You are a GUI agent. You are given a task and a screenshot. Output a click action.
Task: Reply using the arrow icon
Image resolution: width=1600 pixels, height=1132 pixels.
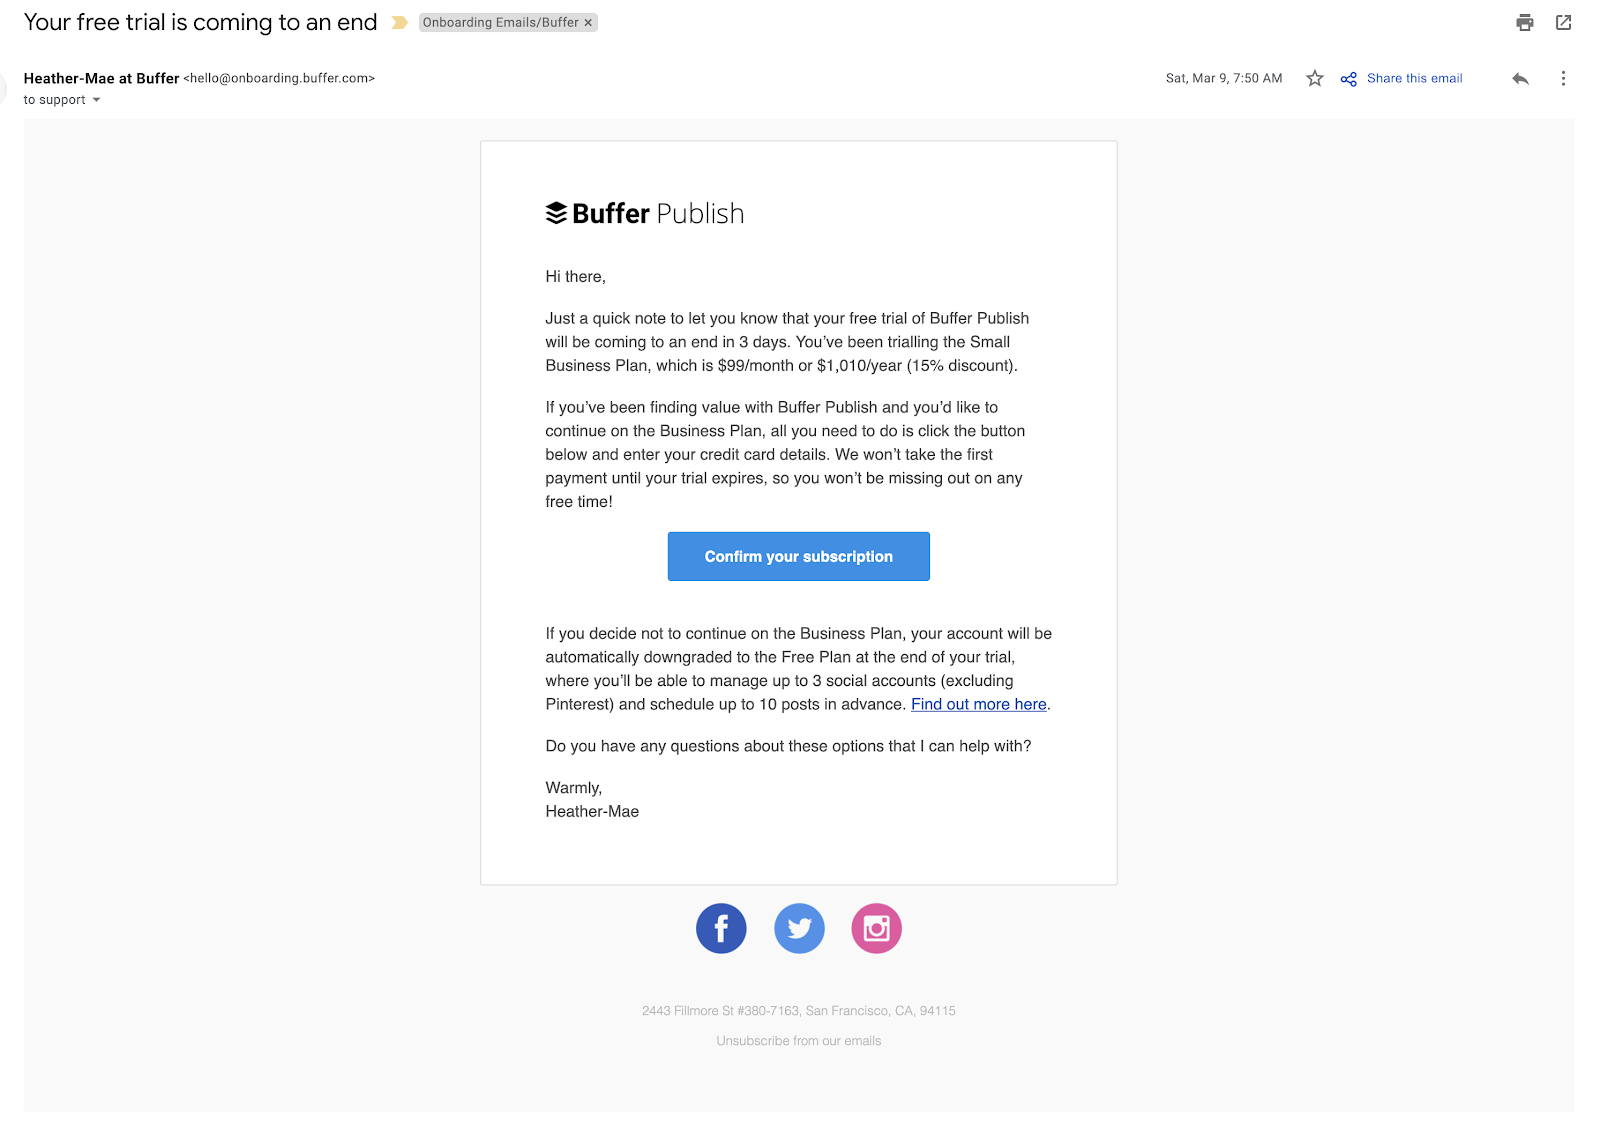[x=1520, y=78]
